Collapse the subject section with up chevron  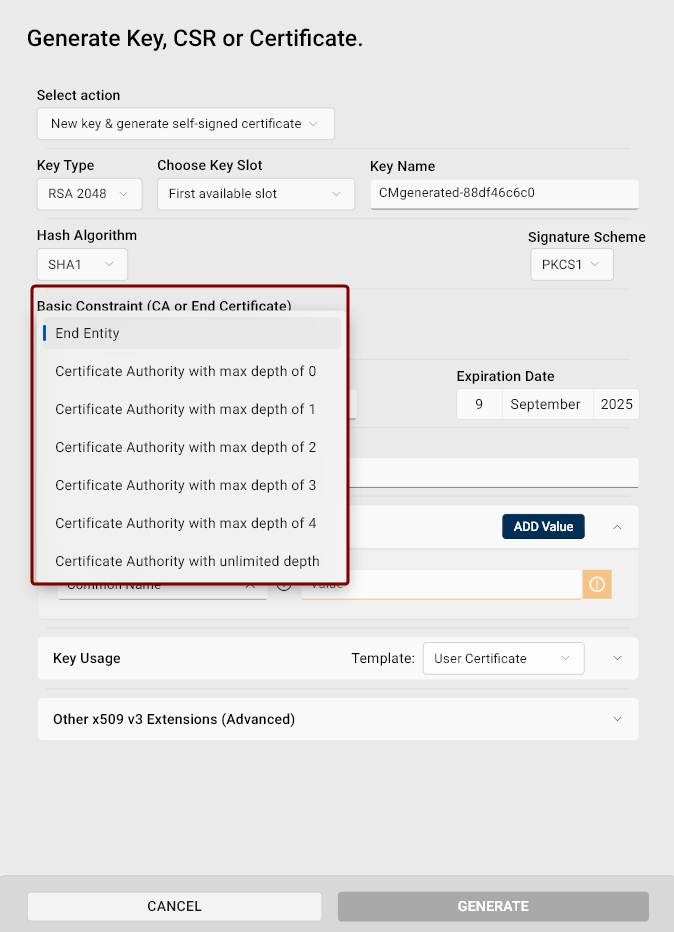(617, 527)
